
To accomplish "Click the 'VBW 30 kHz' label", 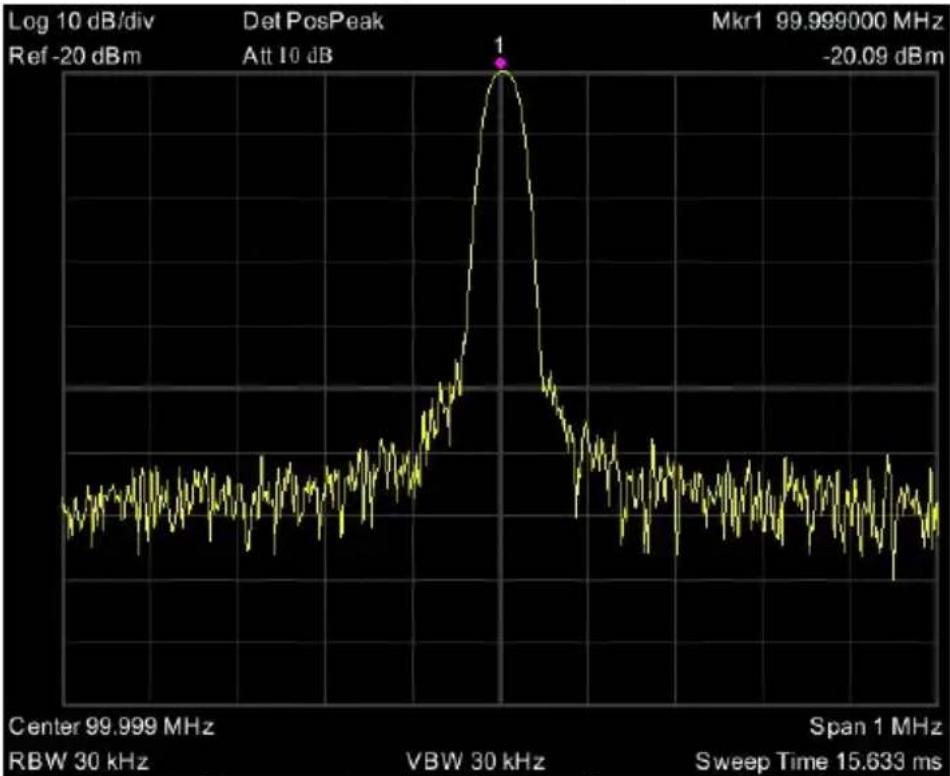I will click(476, 761).
